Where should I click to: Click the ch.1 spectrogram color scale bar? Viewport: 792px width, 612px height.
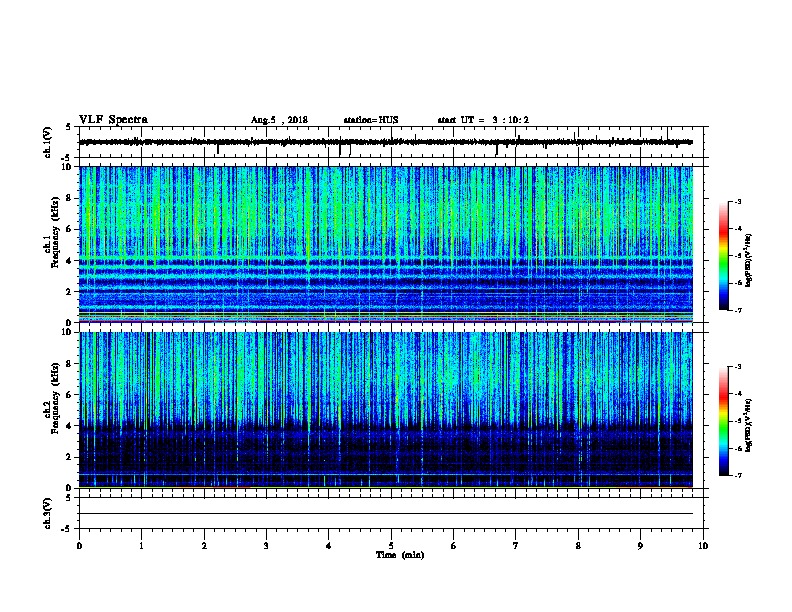pos(724,256)
